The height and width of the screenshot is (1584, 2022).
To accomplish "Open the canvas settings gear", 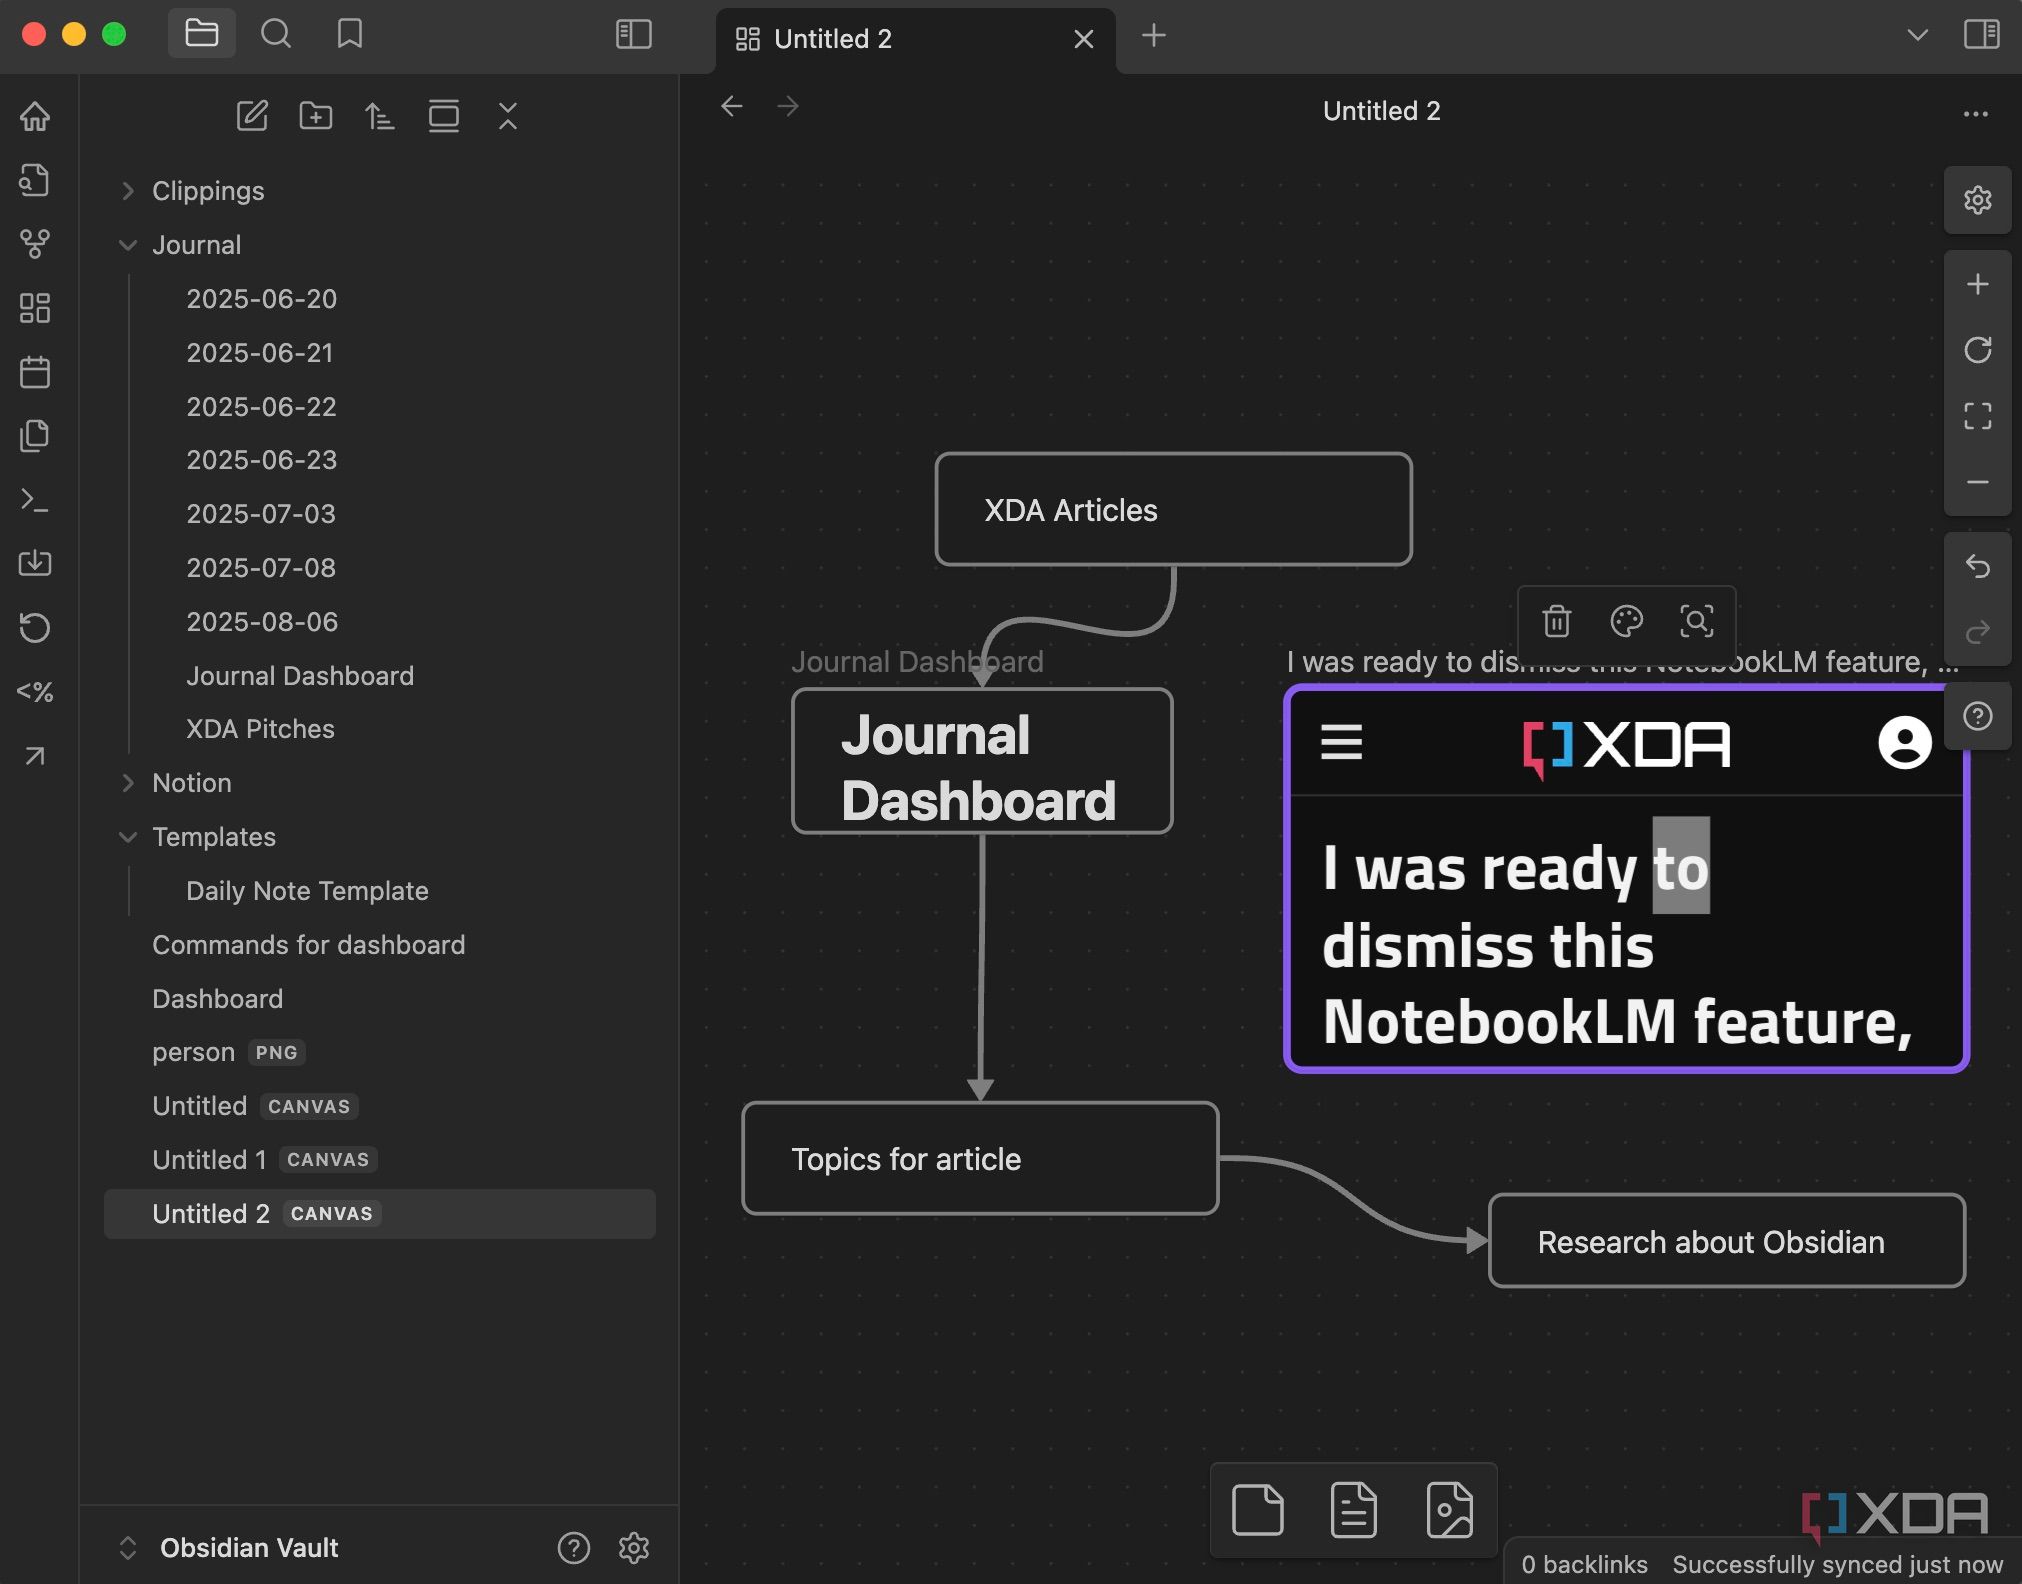I will tap(1977, 200).
